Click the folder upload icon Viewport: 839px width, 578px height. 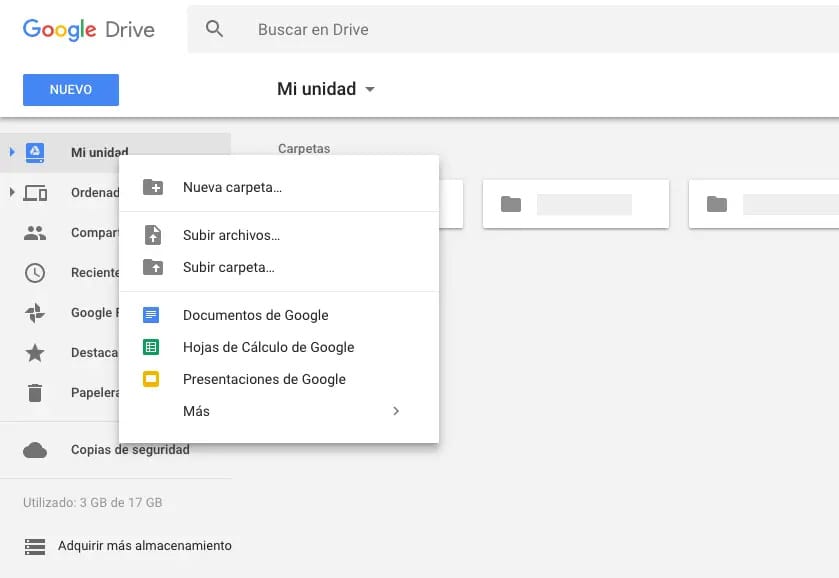153,266
